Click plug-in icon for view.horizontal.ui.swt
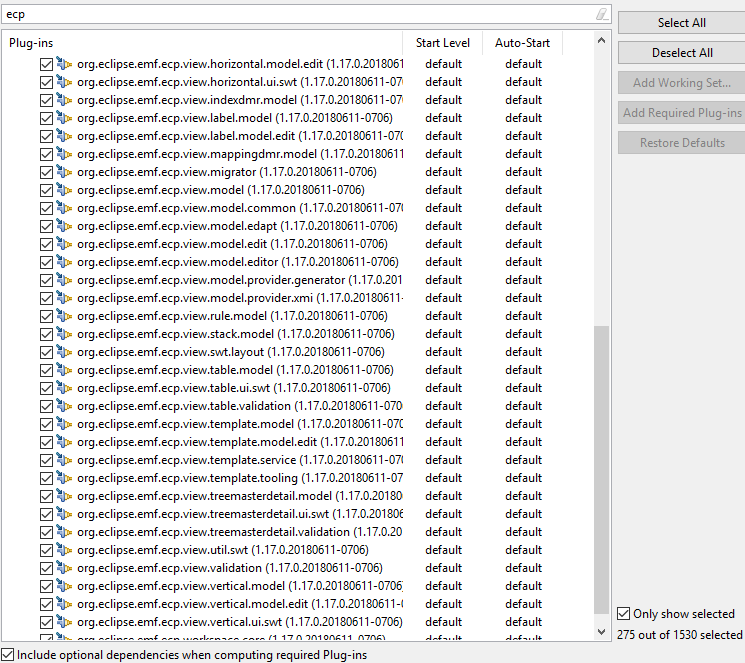This screenshot has height=663, width=745. [64, 82]
